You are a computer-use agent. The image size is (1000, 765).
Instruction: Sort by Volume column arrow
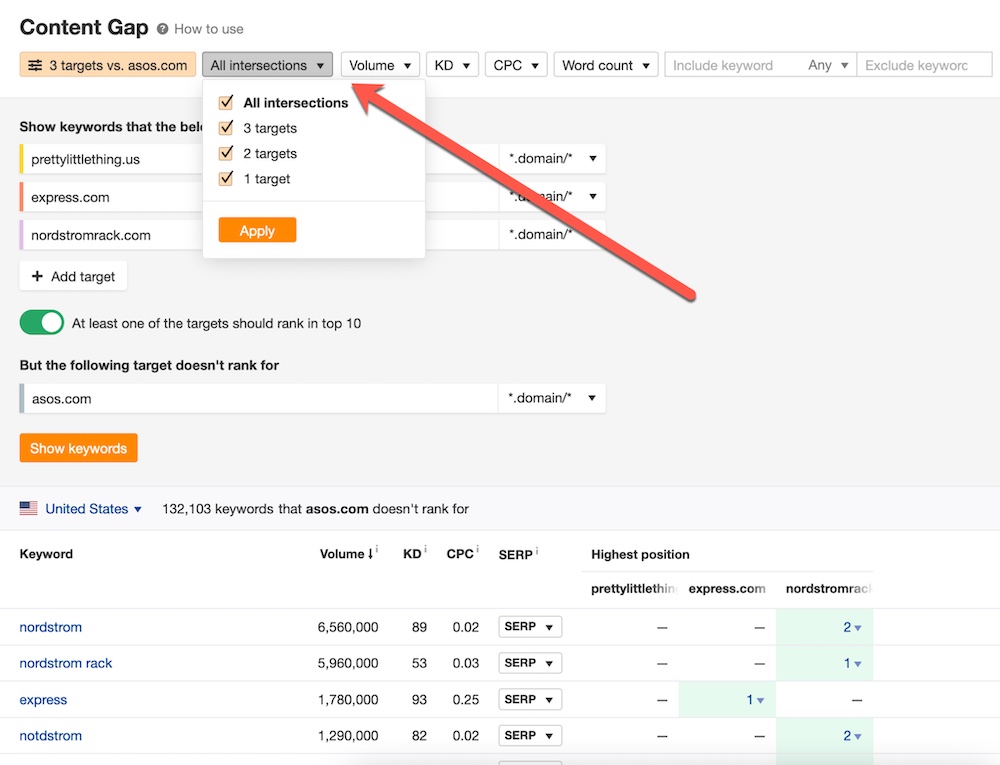coord(370,554)
